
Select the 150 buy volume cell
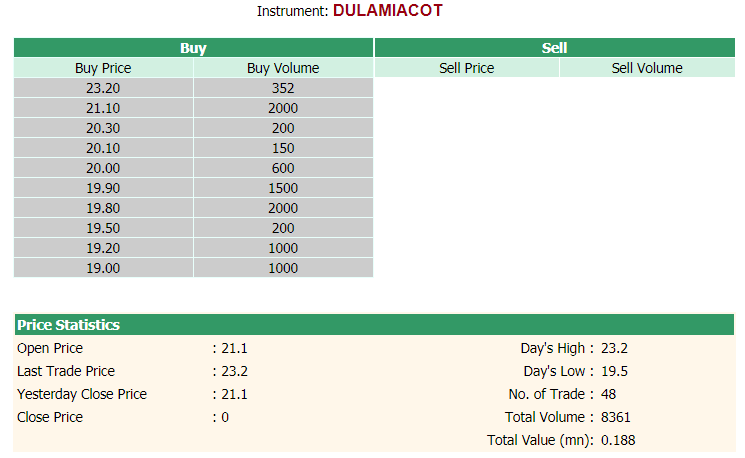point(283,148)
